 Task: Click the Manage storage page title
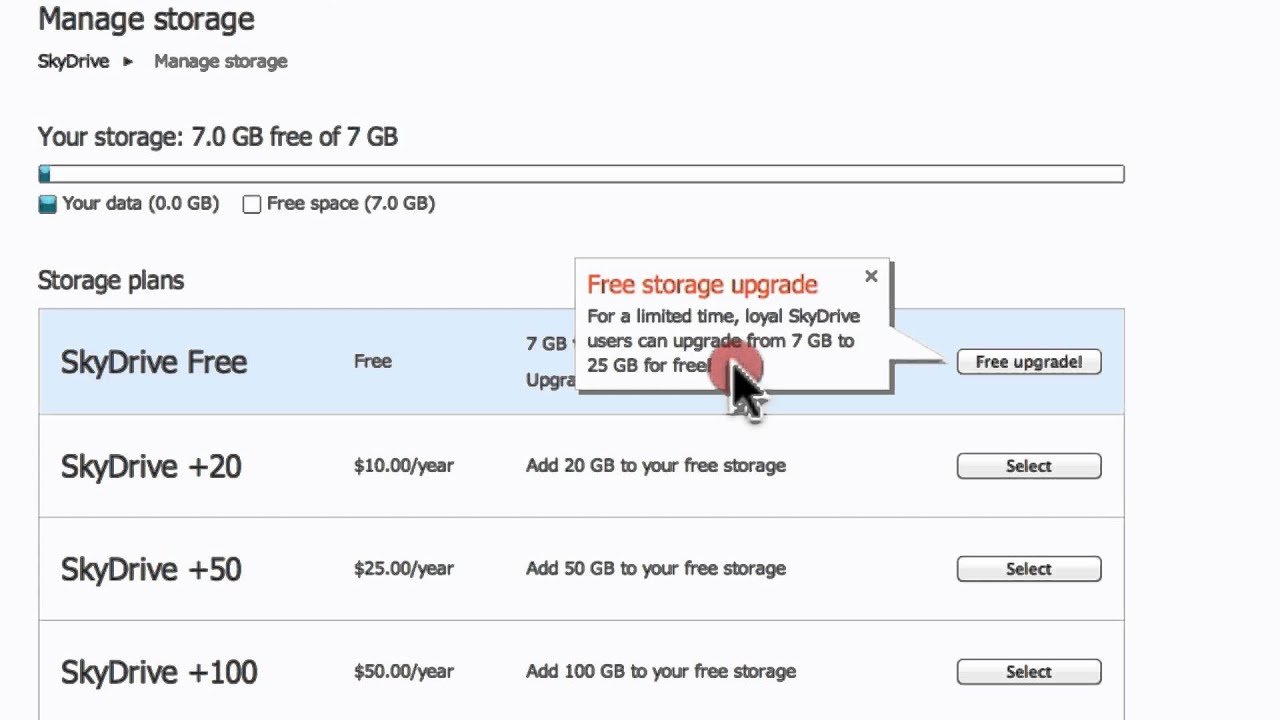(x=146, y=18)
